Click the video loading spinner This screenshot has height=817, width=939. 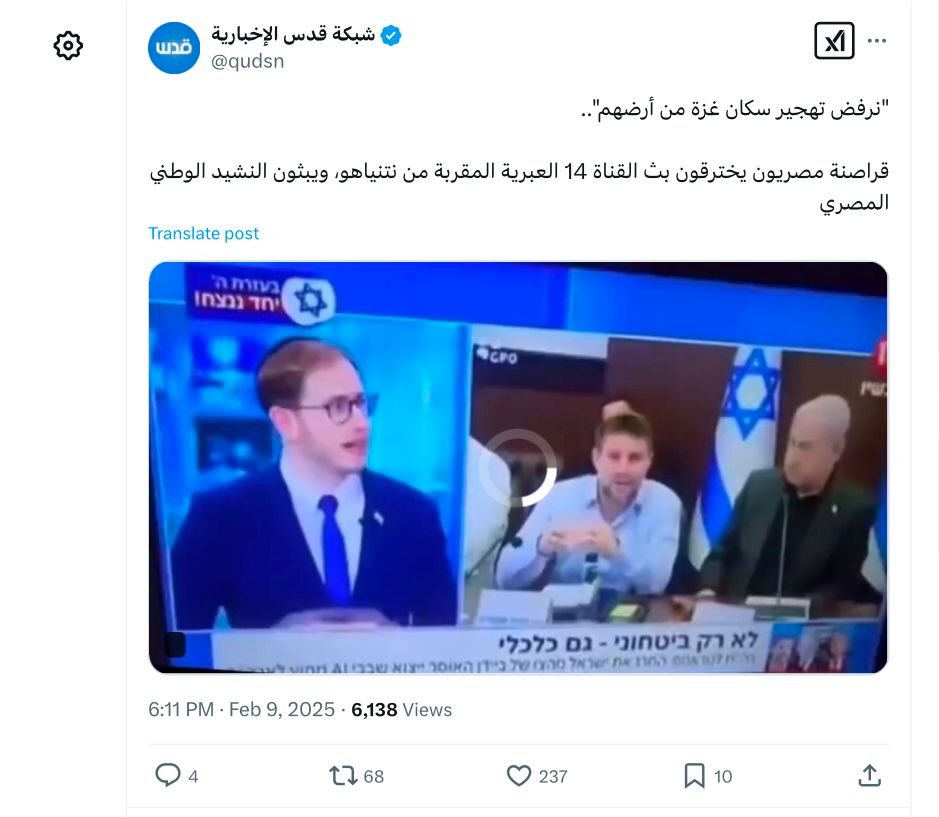pyautogui.click(x=518, y=468)
